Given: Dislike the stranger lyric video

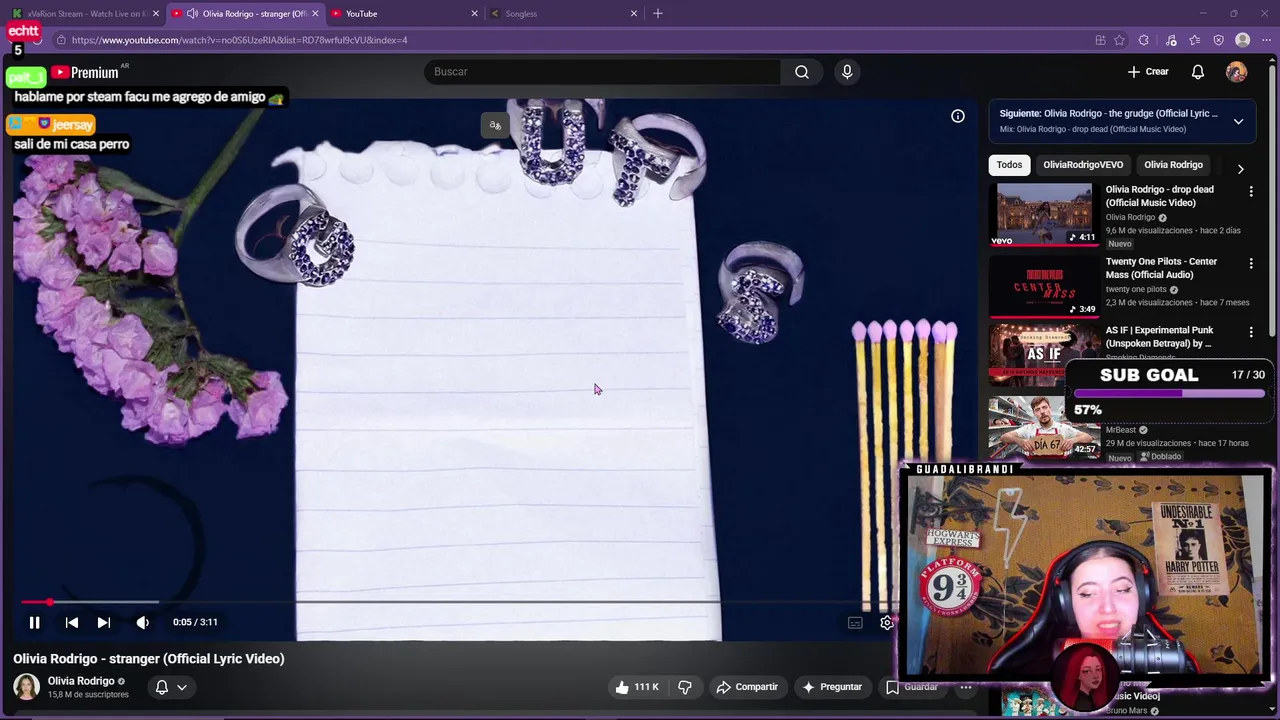Looking at the screenshot, I should coord(685,687).
